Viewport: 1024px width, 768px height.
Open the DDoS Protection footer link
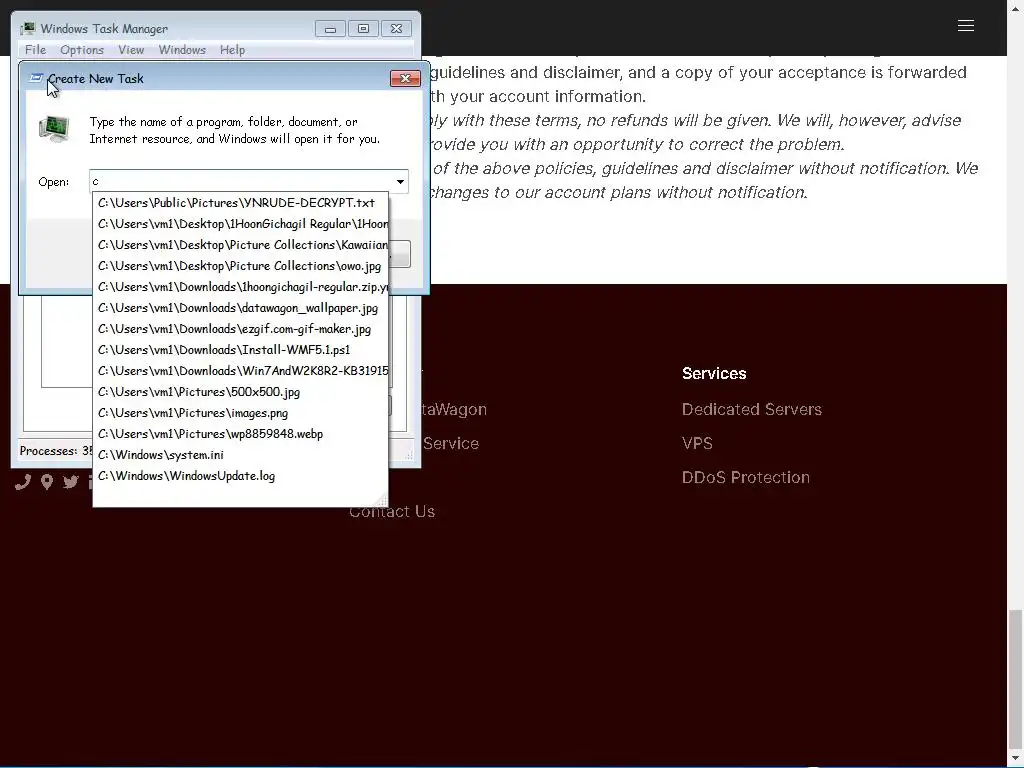(746, 477)
